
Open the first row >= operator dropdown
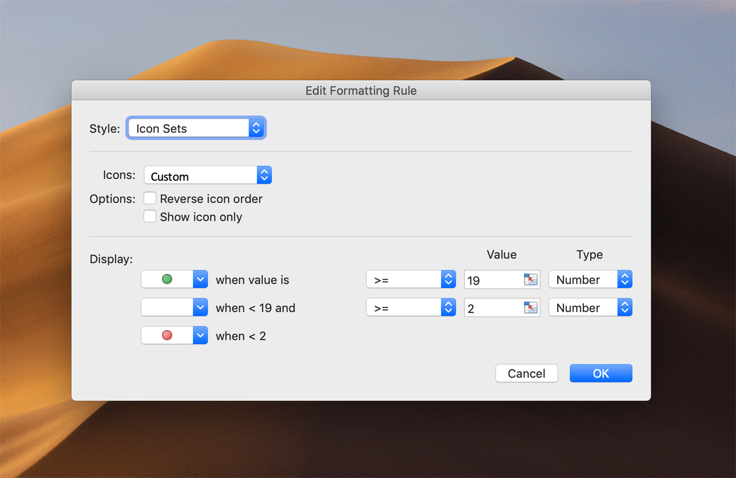[x=411, y=280]
